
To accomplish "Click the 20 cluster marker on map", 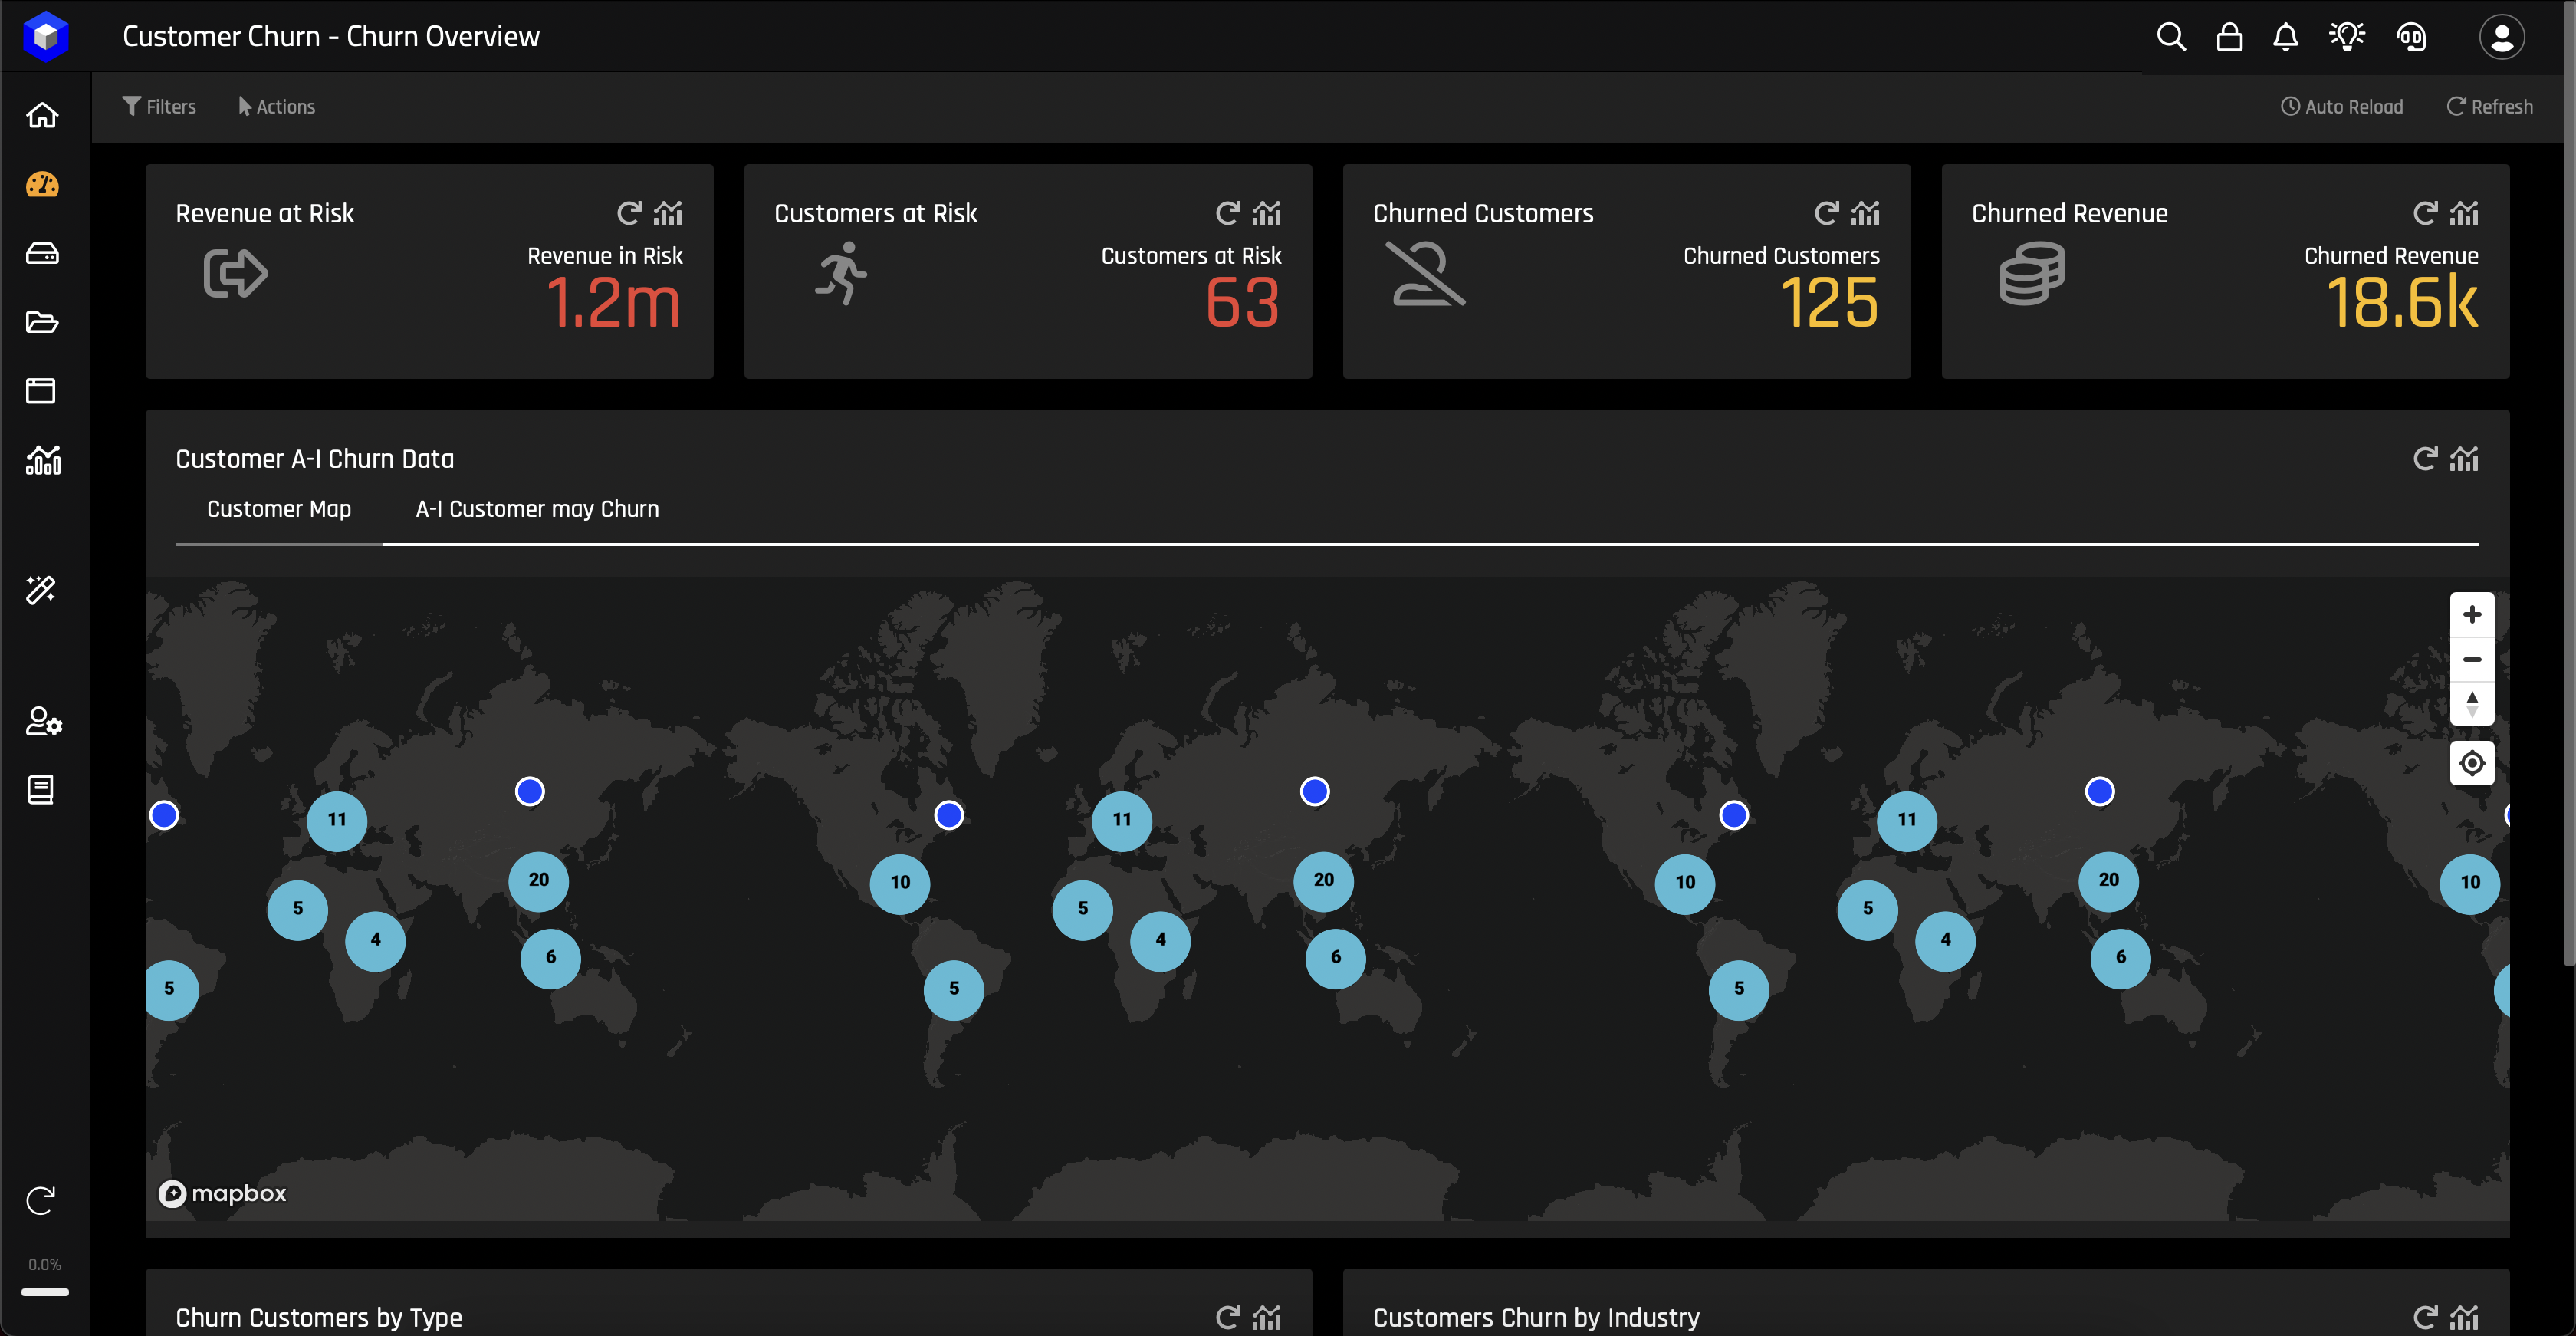I will point(1323,880).
